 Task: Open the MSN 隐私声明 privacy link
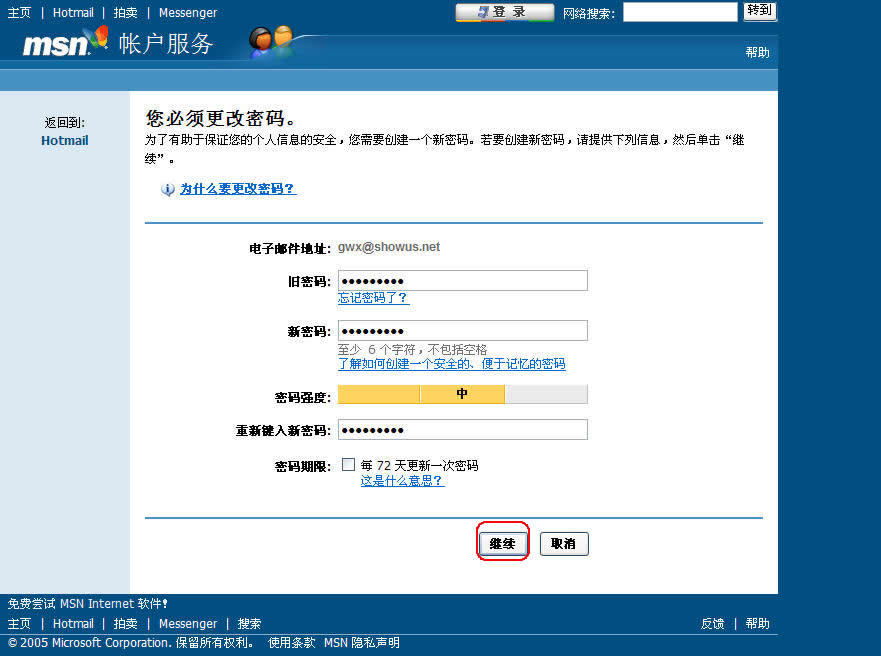point(362,643)
